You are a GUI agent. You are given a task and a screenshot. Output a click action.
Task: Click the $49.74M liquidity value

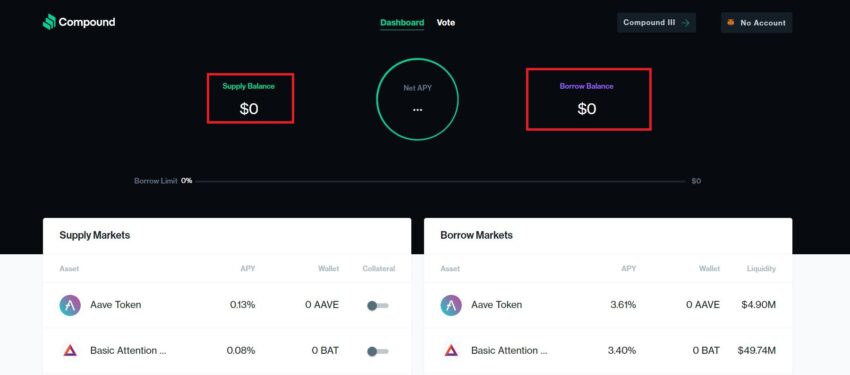pos(756,351)
